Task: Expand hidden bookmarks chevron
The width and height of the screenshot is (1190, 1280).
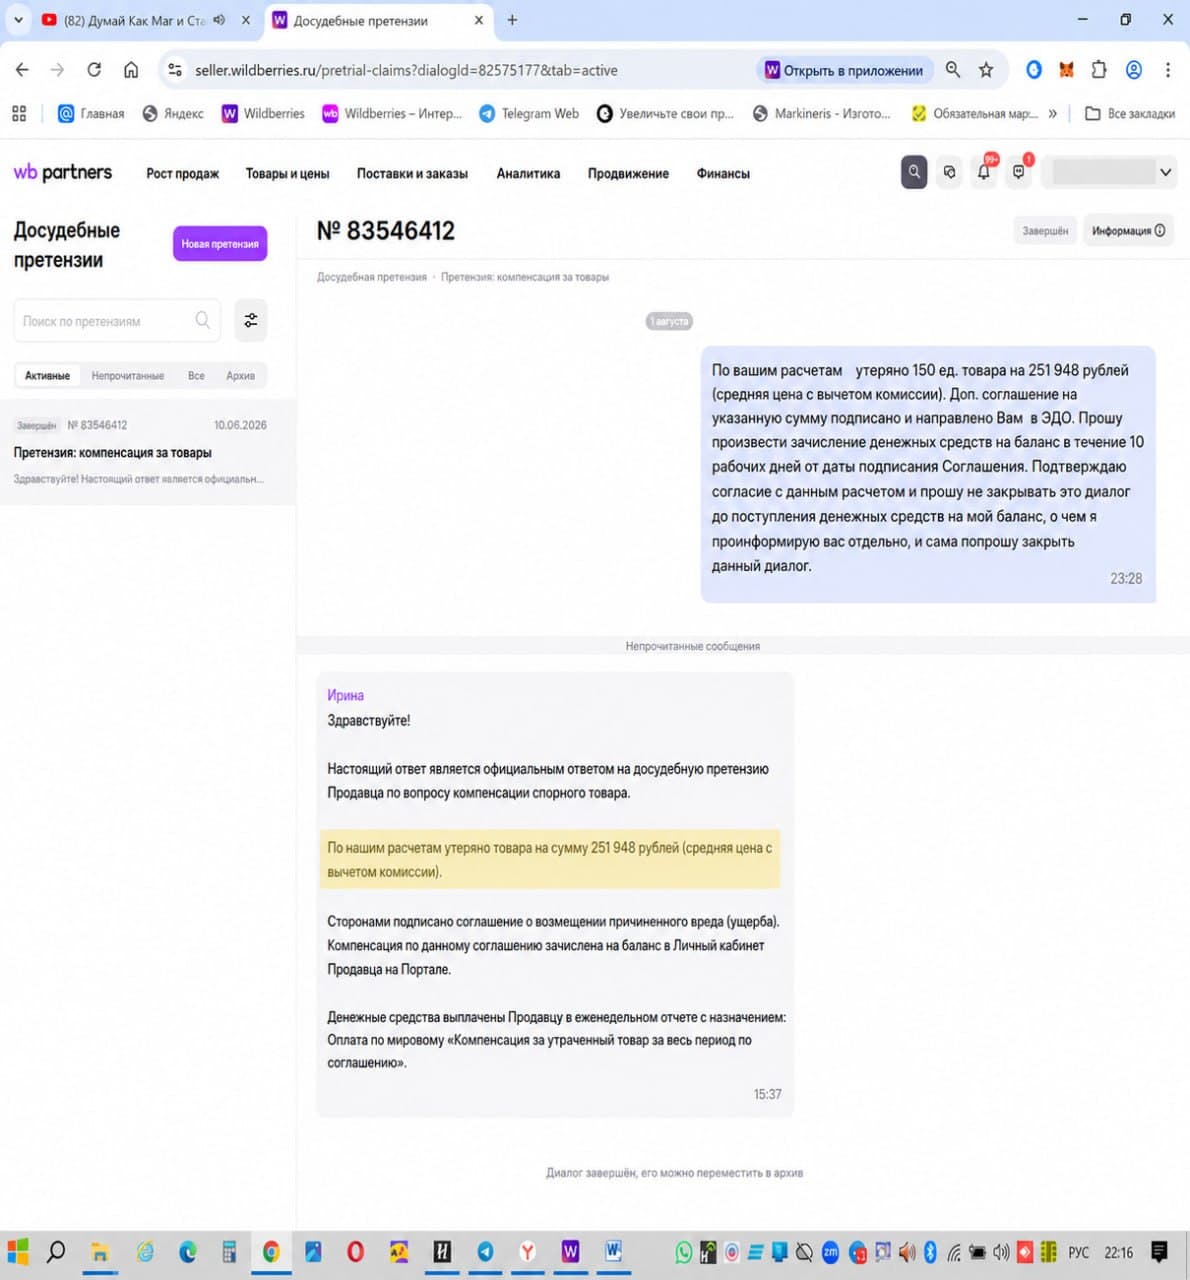Action: tap(1052, 113)
